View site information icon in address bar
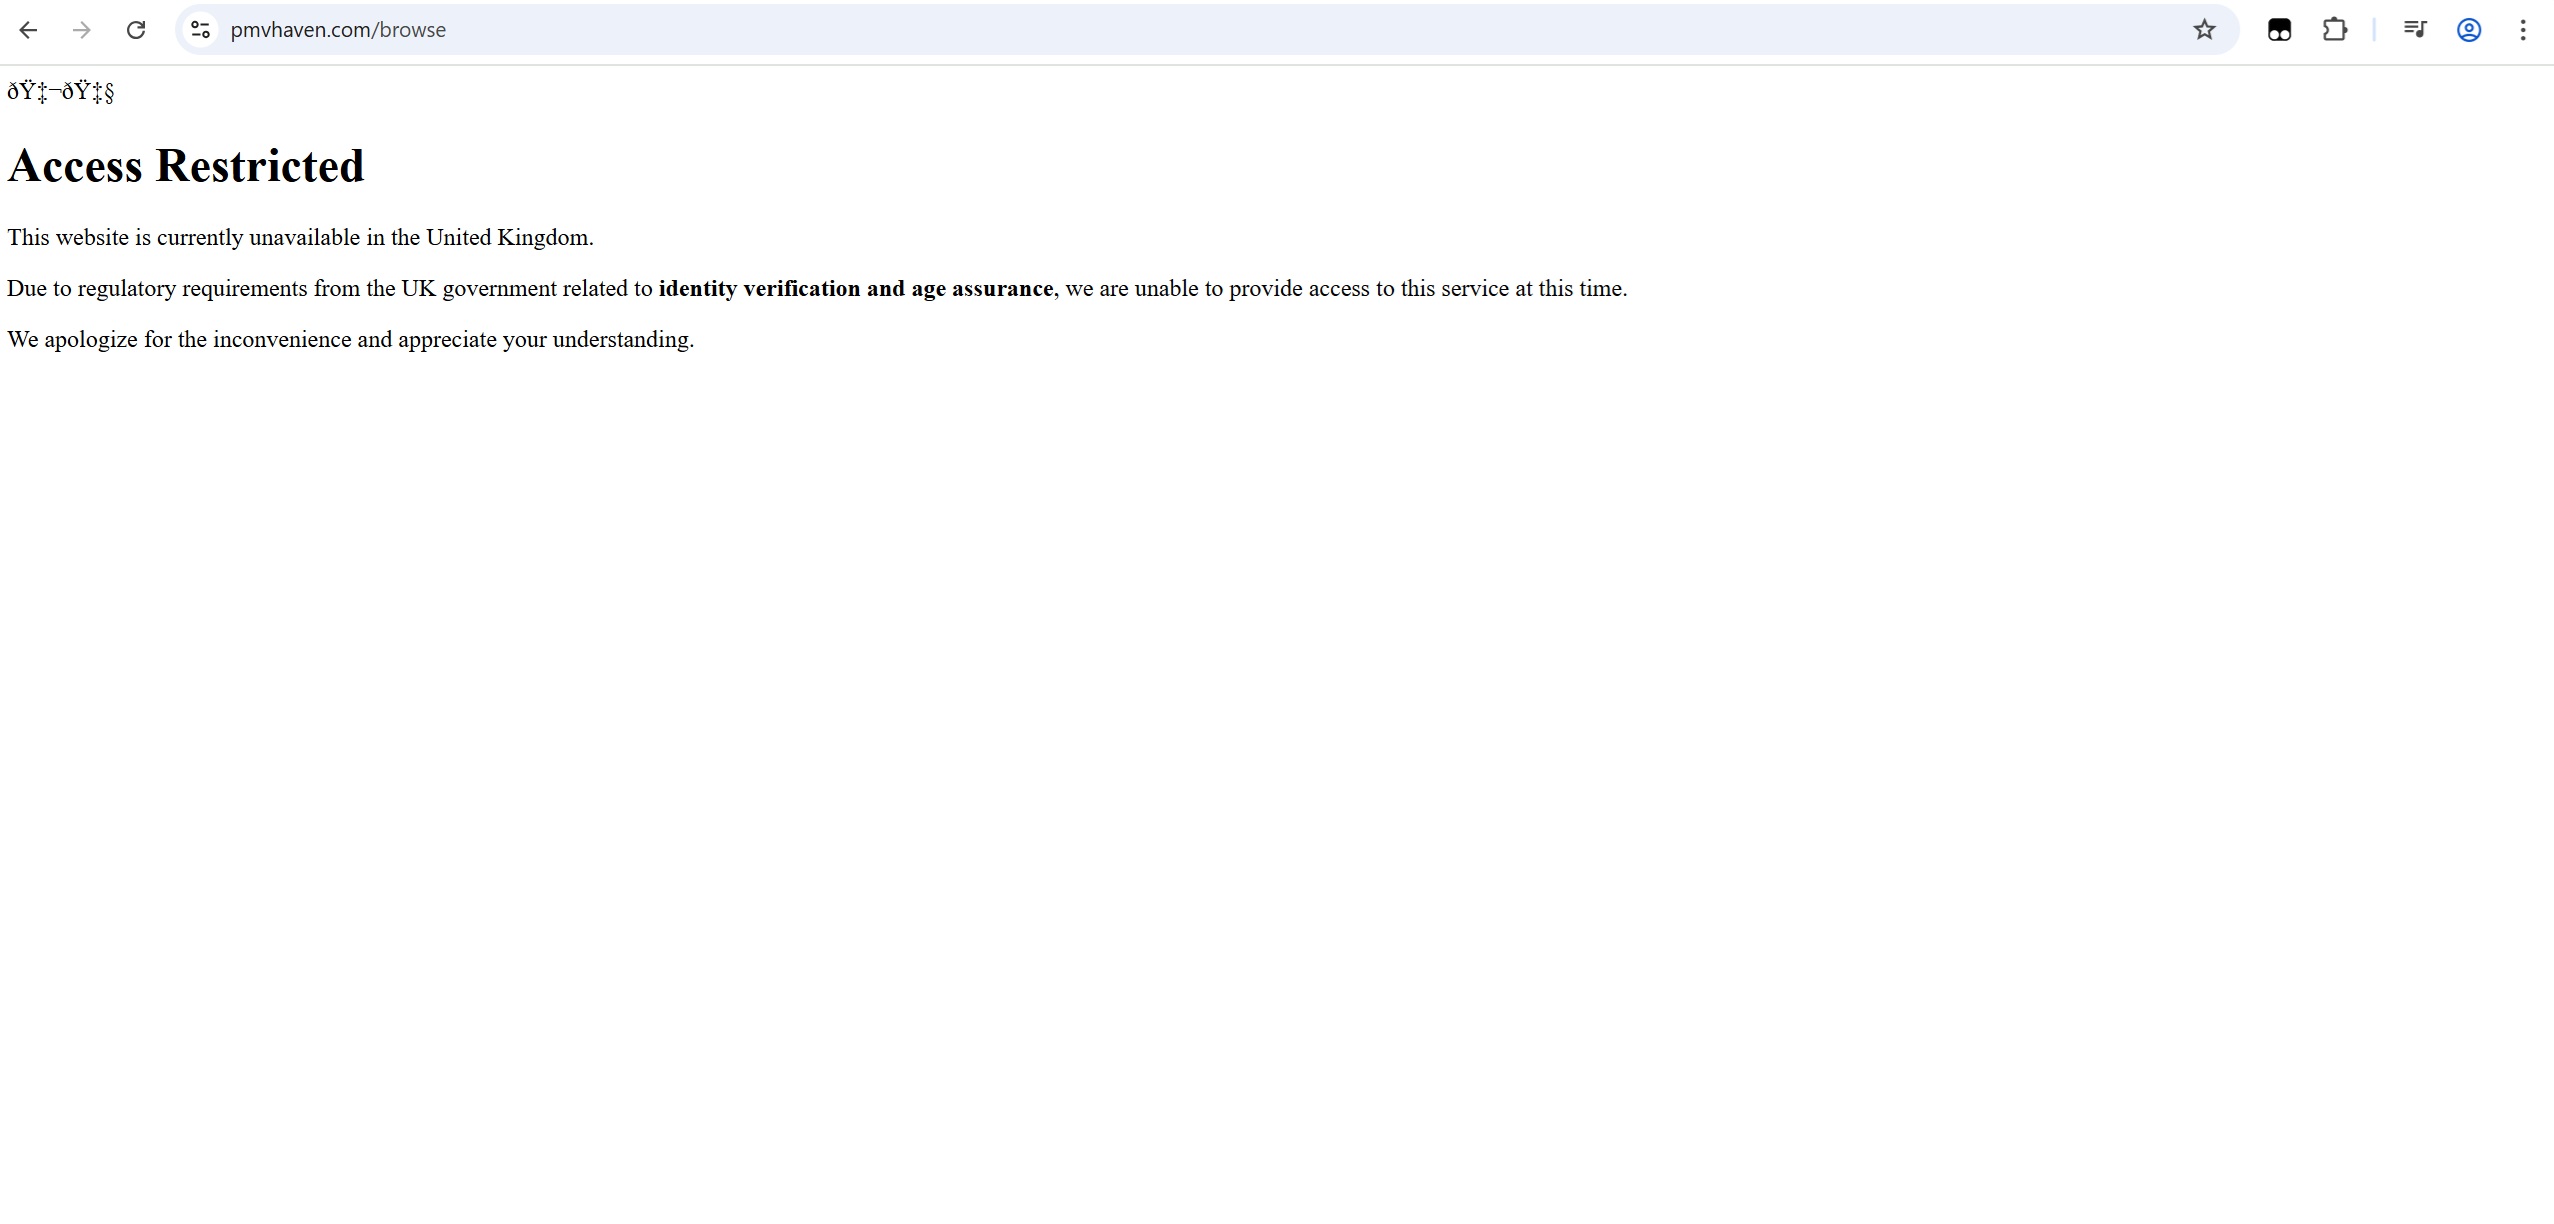Viewport: 2554px width, 1224px height. click(x=200, y=30)
